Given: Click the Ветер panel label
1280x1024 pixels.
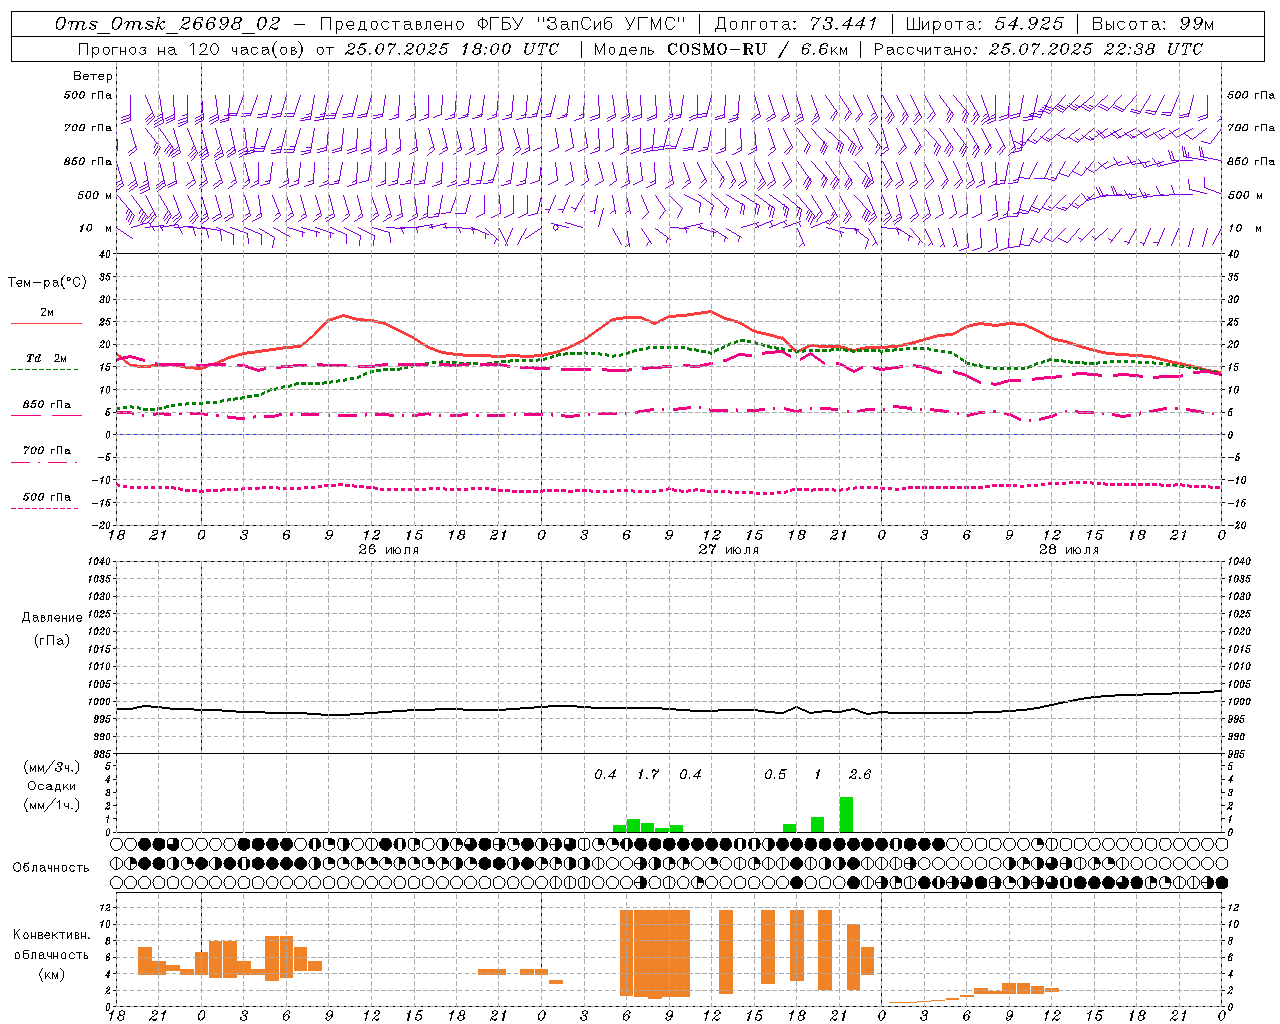Looking at the screenshot, I should coord(93,76).
